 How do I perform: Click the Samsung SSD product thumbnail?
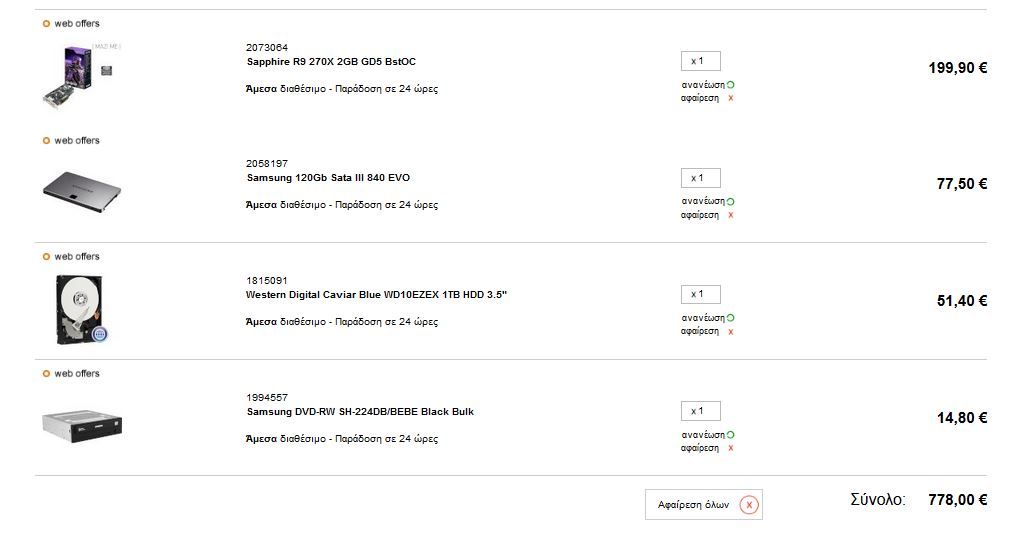(x=82, y=192)
